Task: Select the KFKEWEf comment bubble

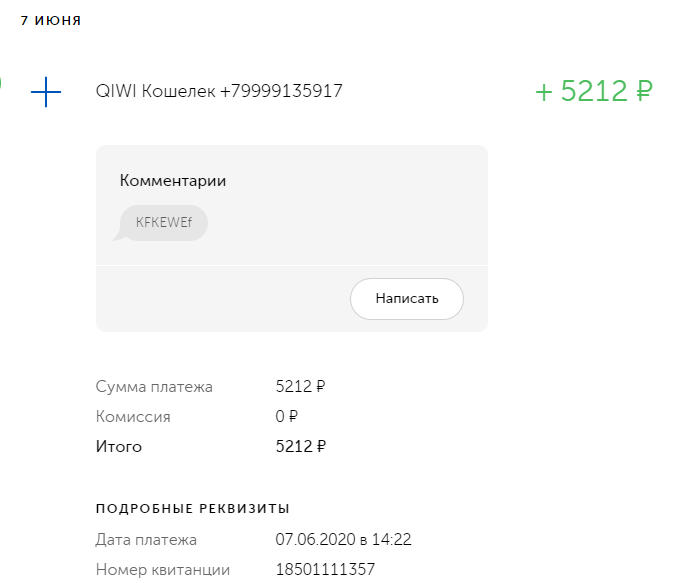Action: pos(163,223)
